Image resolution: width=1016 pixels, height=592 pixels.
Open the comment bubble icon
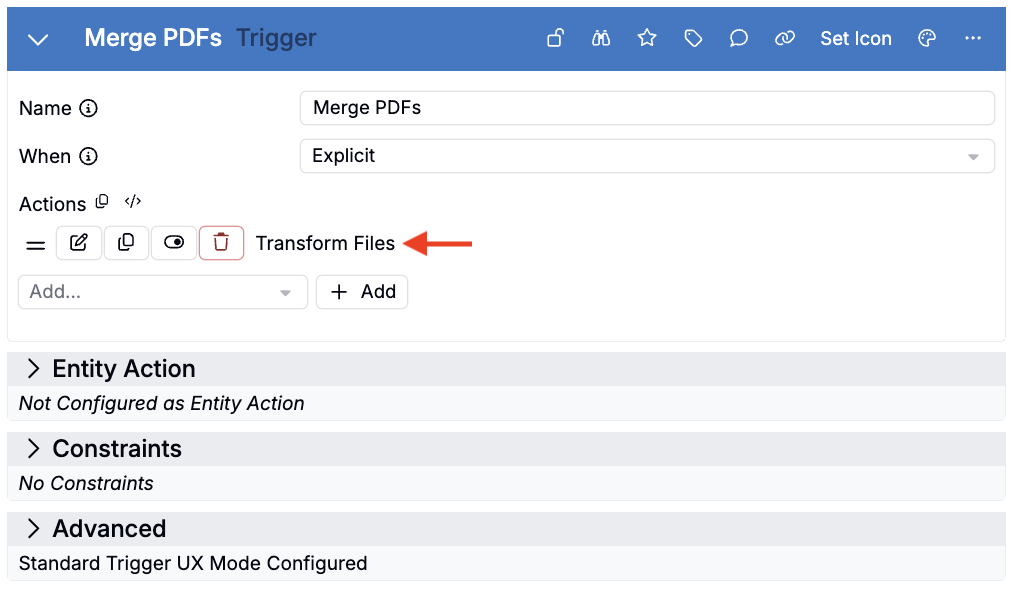coord(739,39)
